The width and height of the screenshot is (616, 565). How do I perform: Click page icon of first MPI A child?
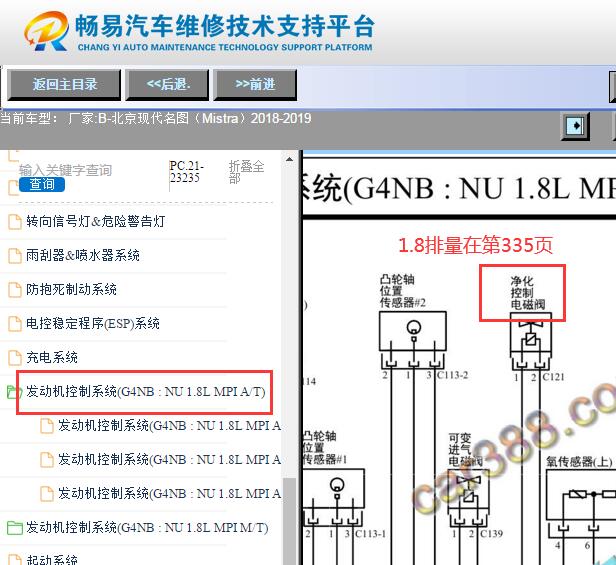tap(47, 426)
